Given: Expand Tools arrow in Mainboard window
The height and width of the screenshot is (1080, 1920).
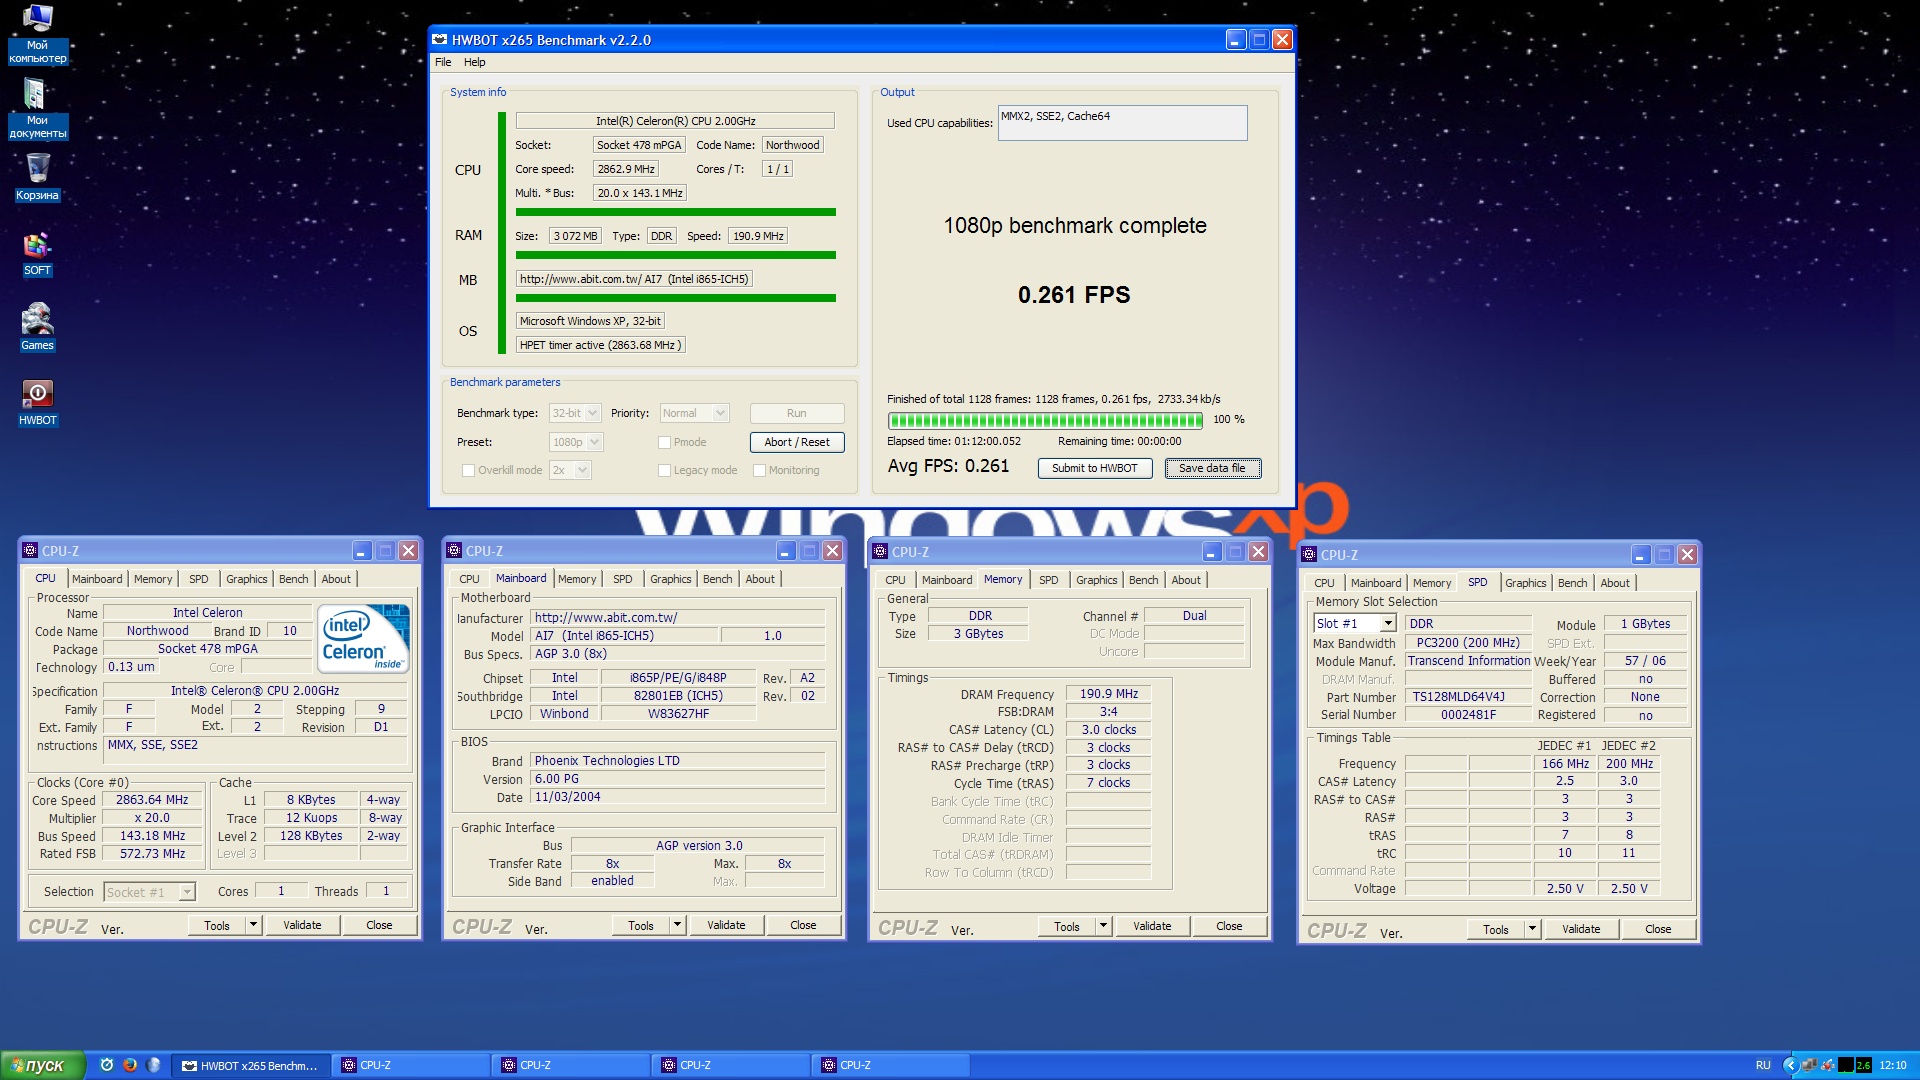Looking at the screenshot, I should pos(678,925).
